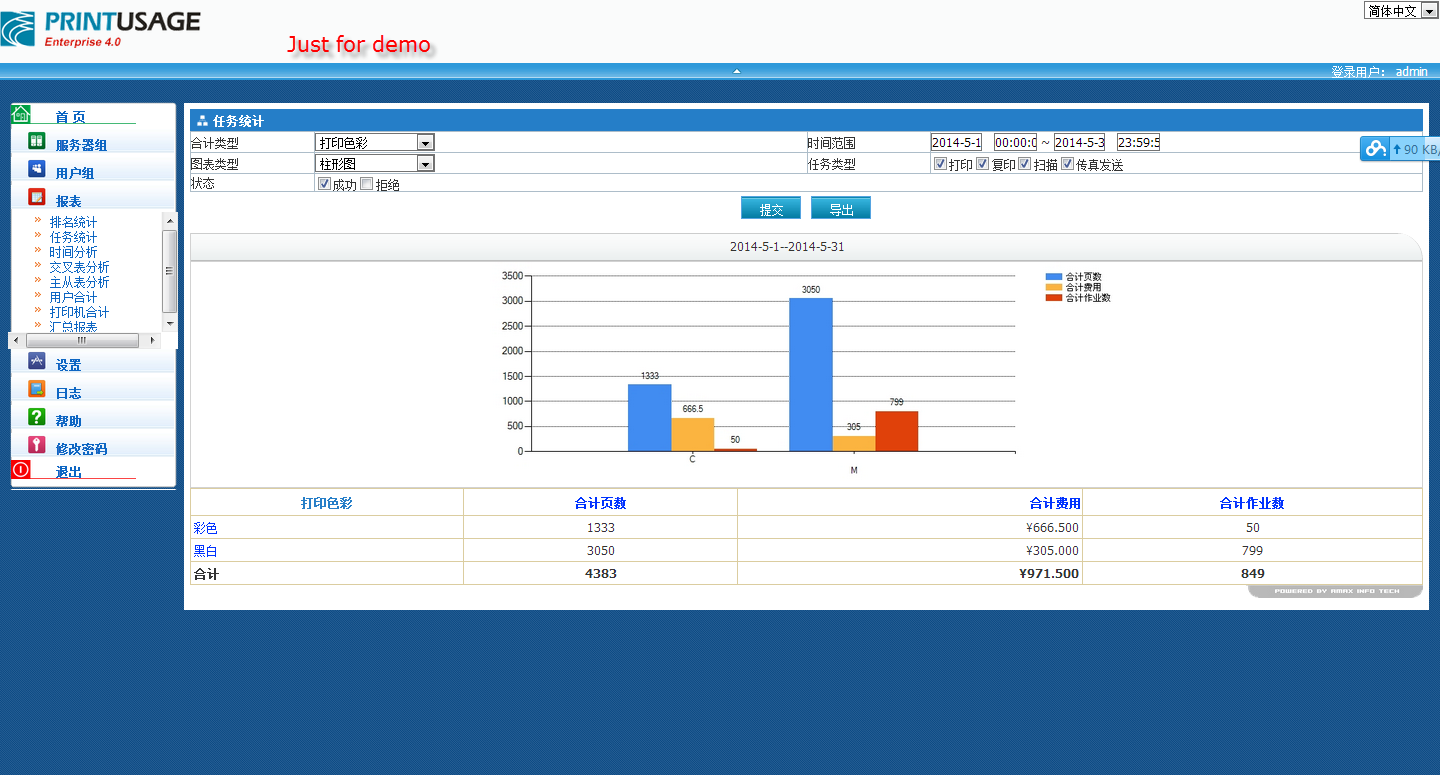Click the orange 305 bar for M
This screenshot has width=1440, height=775.
pyautogui.click(x=853, y=443)
